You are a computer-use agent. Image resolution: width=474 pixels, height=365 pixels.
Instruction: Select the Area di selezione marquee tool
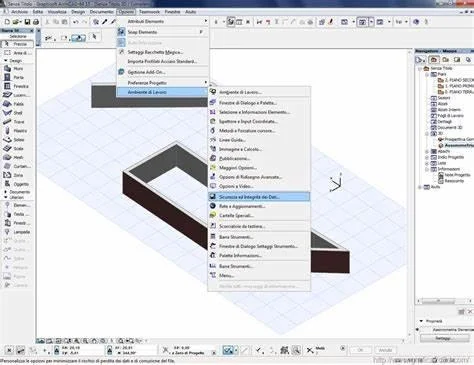(x=17, y=53)
